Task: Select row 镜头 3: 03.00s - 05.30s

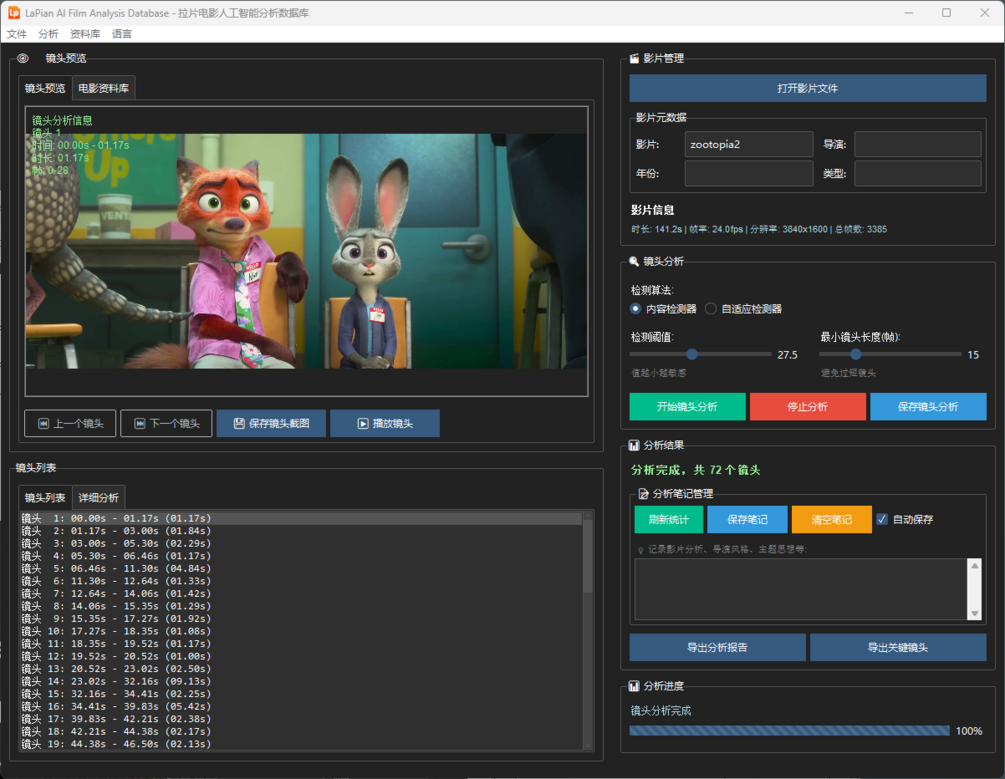Action: [x=301, y=543]
